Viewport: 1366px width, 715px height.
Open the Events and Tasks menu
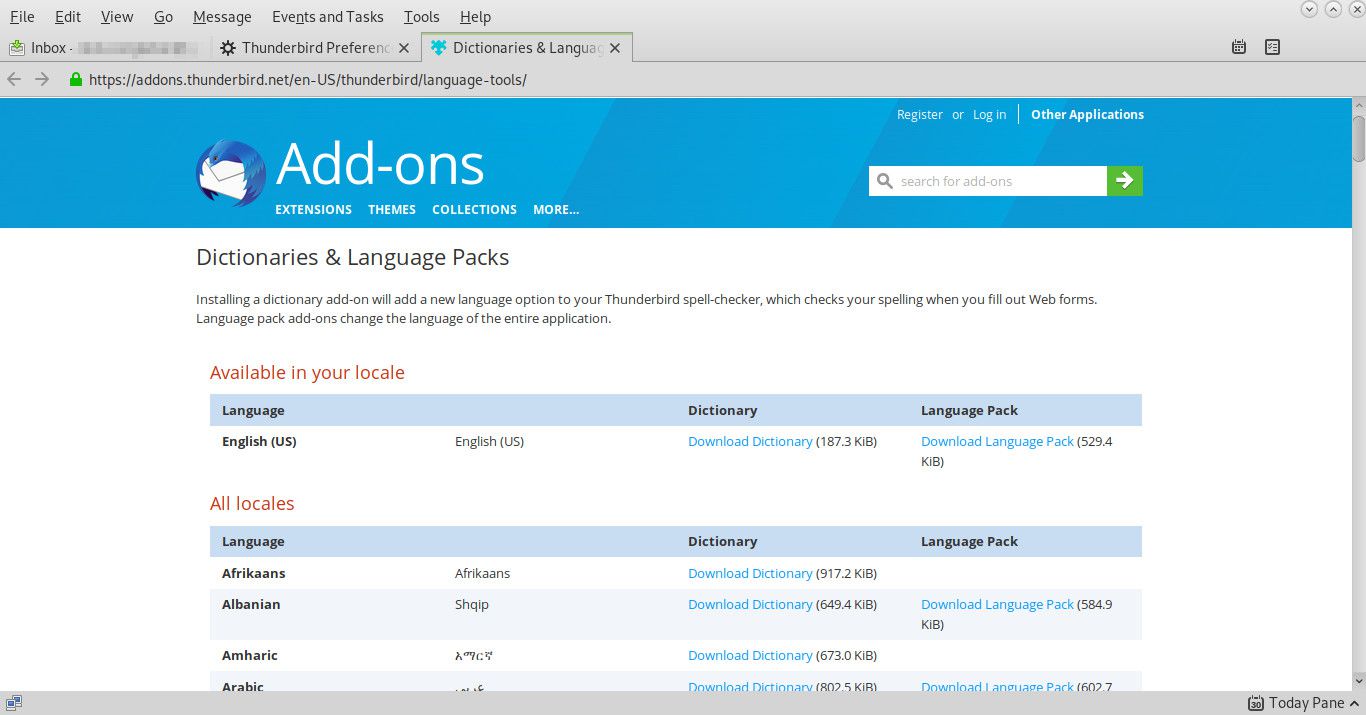click(327, 17)
